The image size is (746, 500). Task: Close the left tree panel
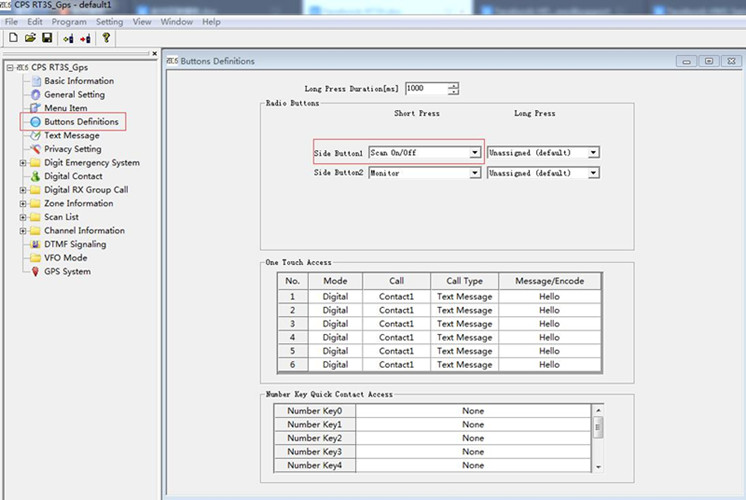tap(154, 54)
